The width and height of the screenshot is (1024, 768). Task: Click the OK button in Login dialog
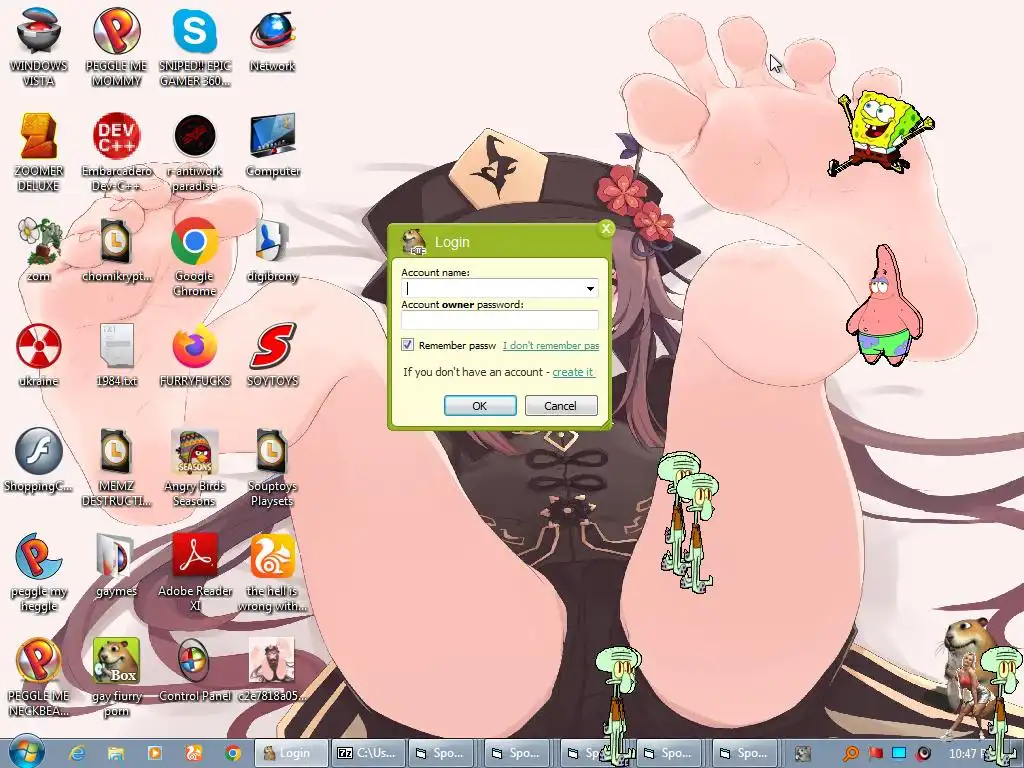click(x=480, y=406)
